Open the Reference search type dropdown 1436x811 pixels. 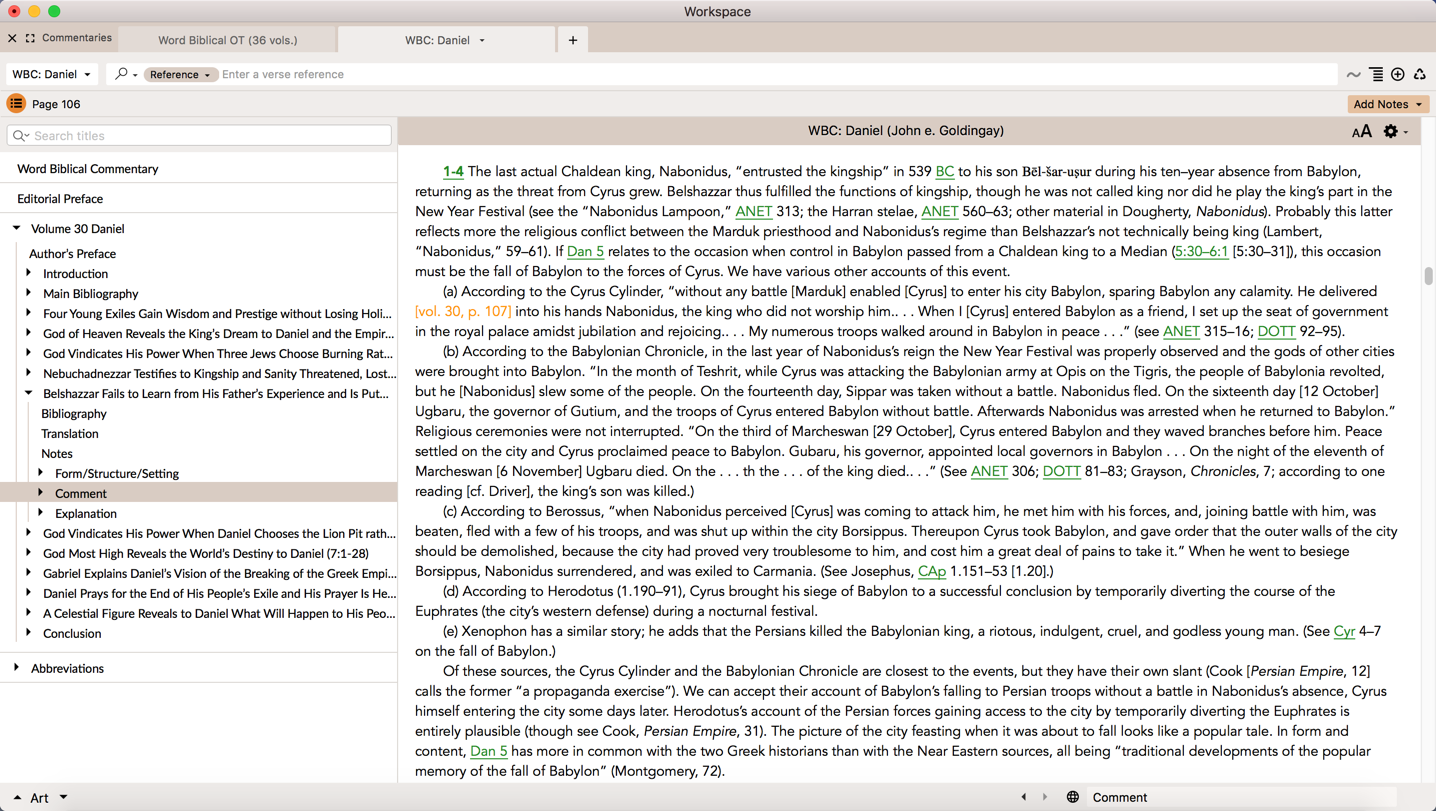[x=179, y=74]
